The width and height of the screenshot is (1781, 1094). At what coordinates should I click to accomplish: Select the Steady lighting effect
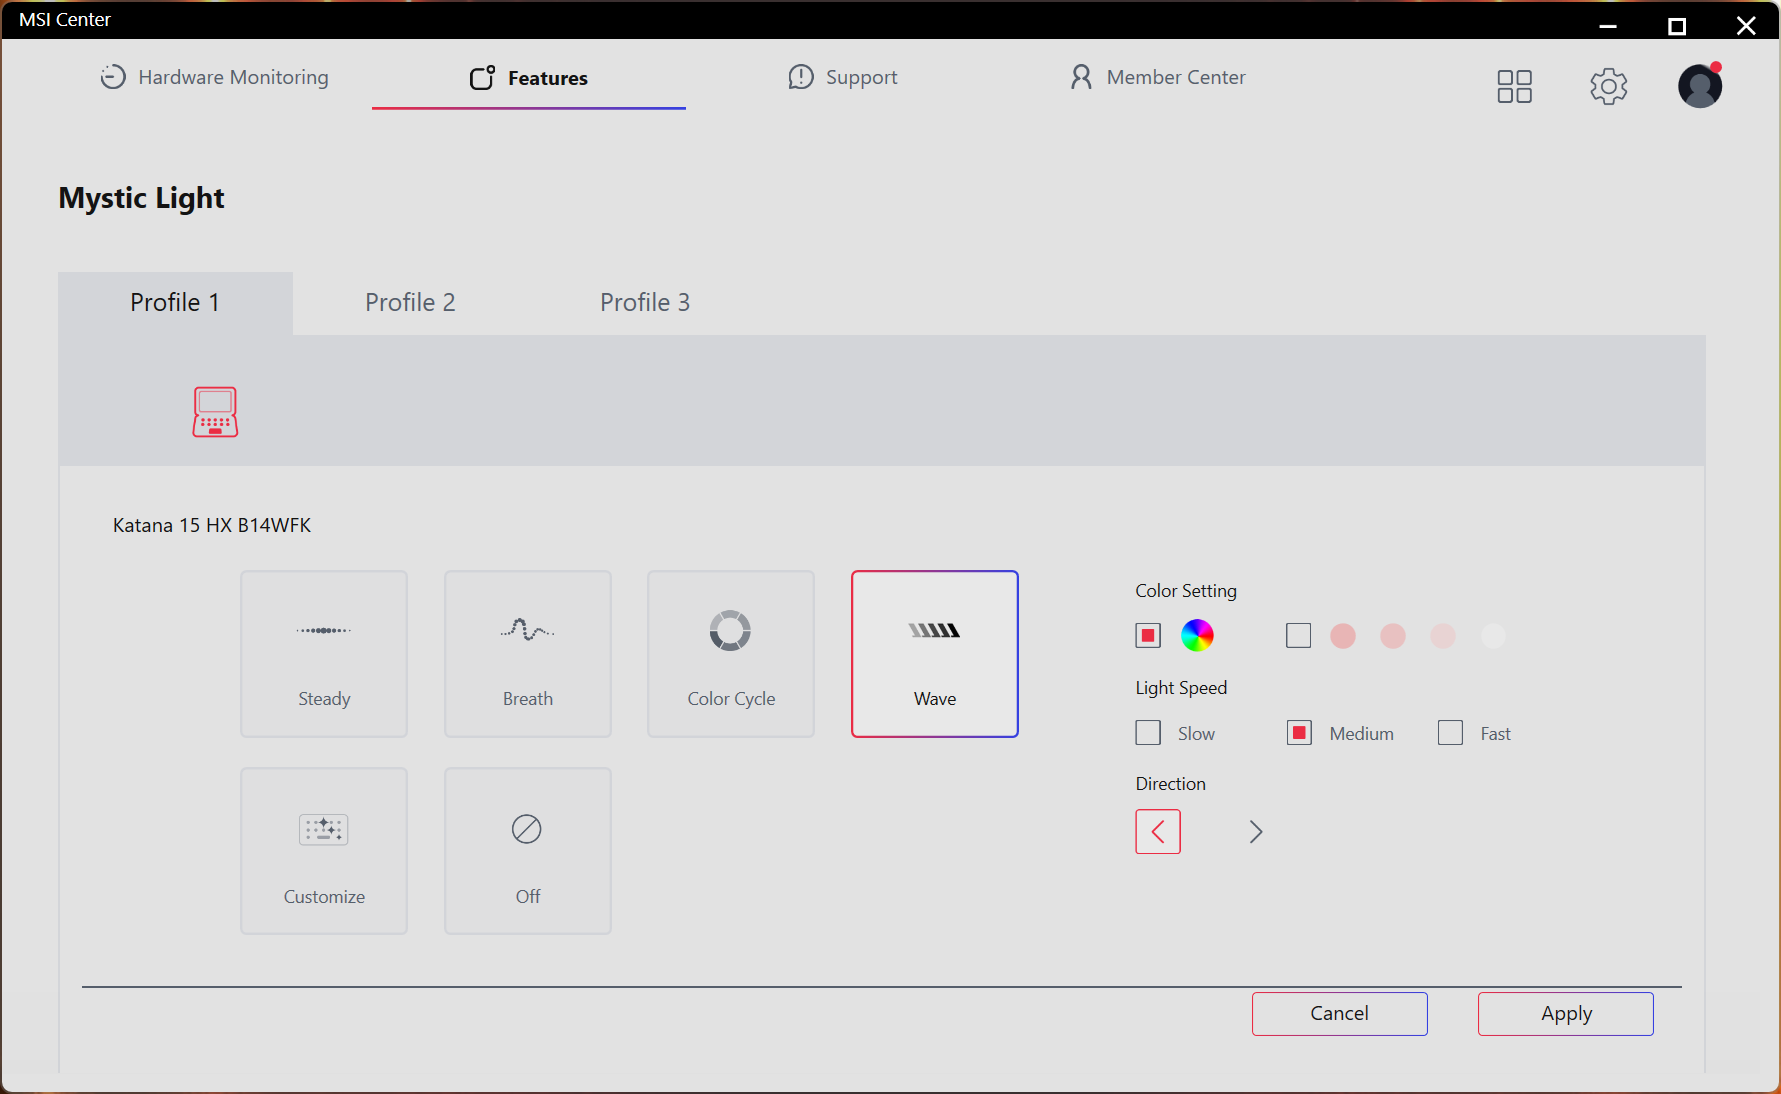tap(324, 654)
